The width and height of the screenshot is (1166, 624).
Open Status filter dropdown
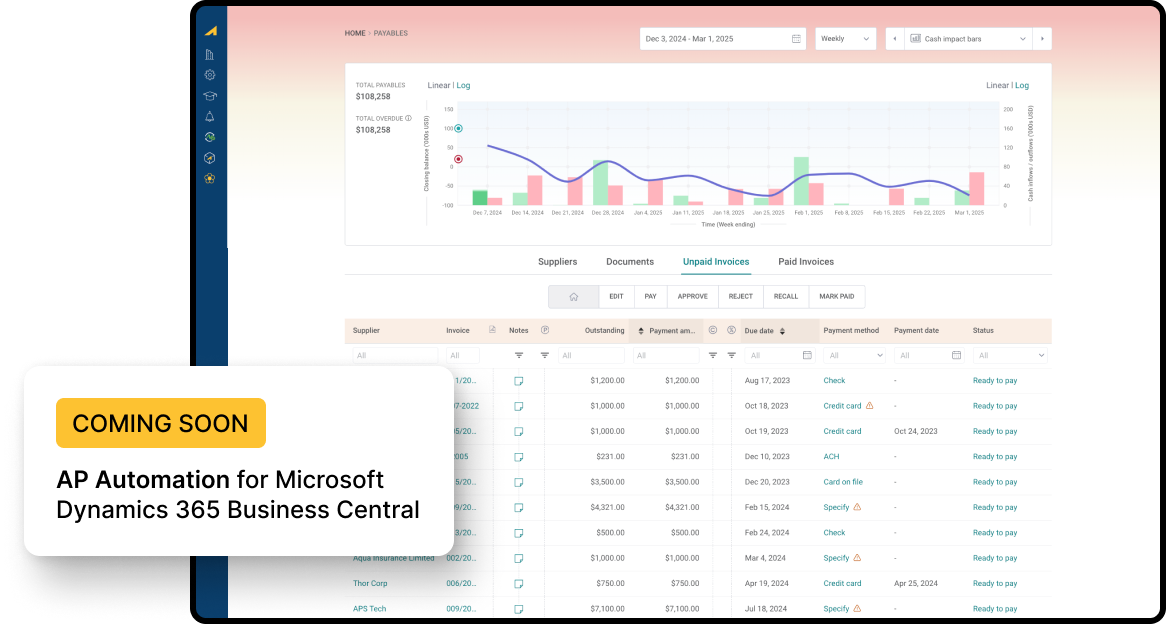coord(1010,356)
